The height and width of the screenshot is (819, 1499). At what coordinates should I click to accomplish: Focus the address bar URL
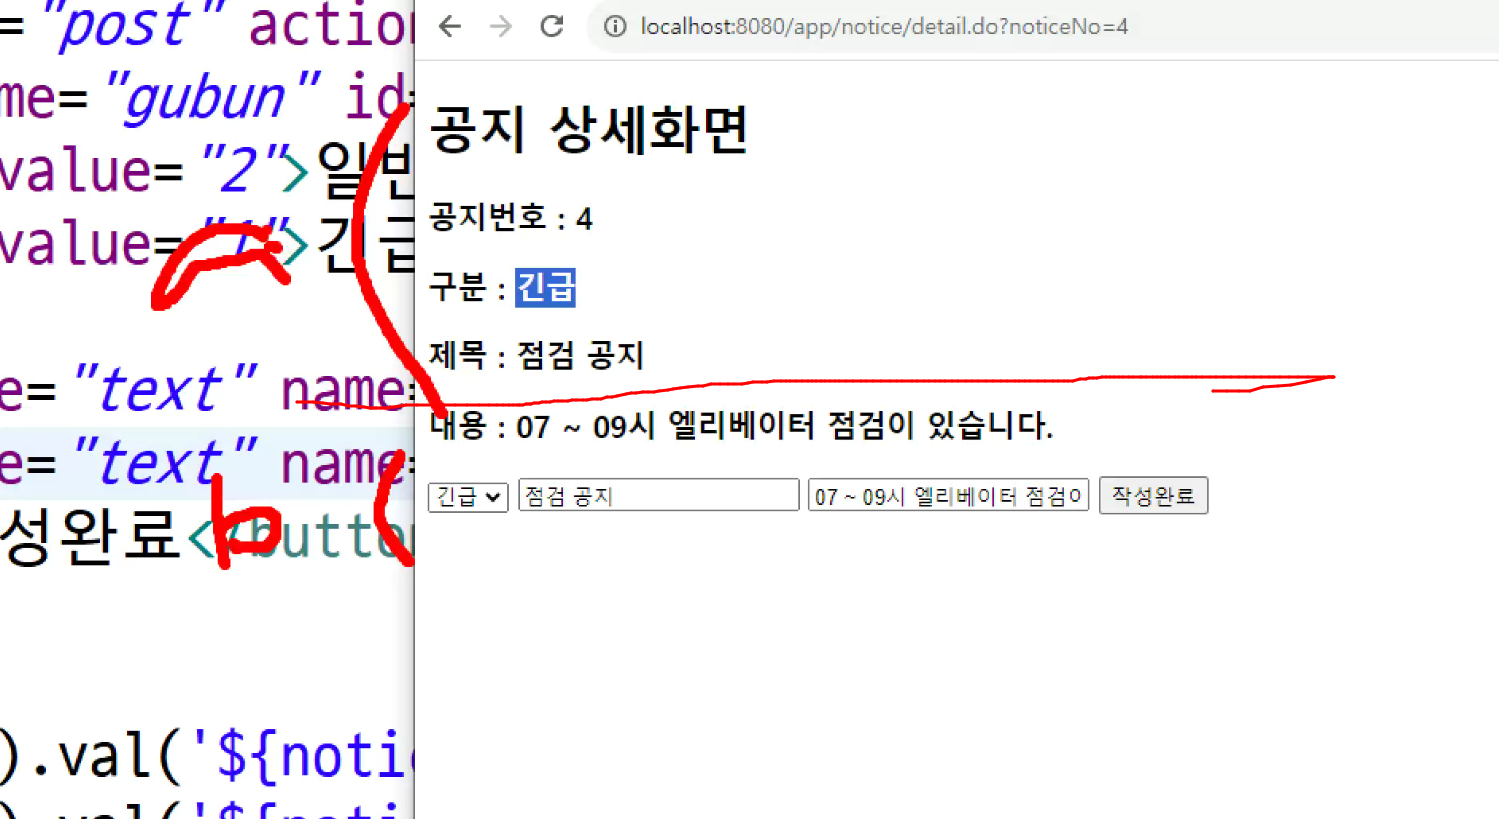[884, 27]
